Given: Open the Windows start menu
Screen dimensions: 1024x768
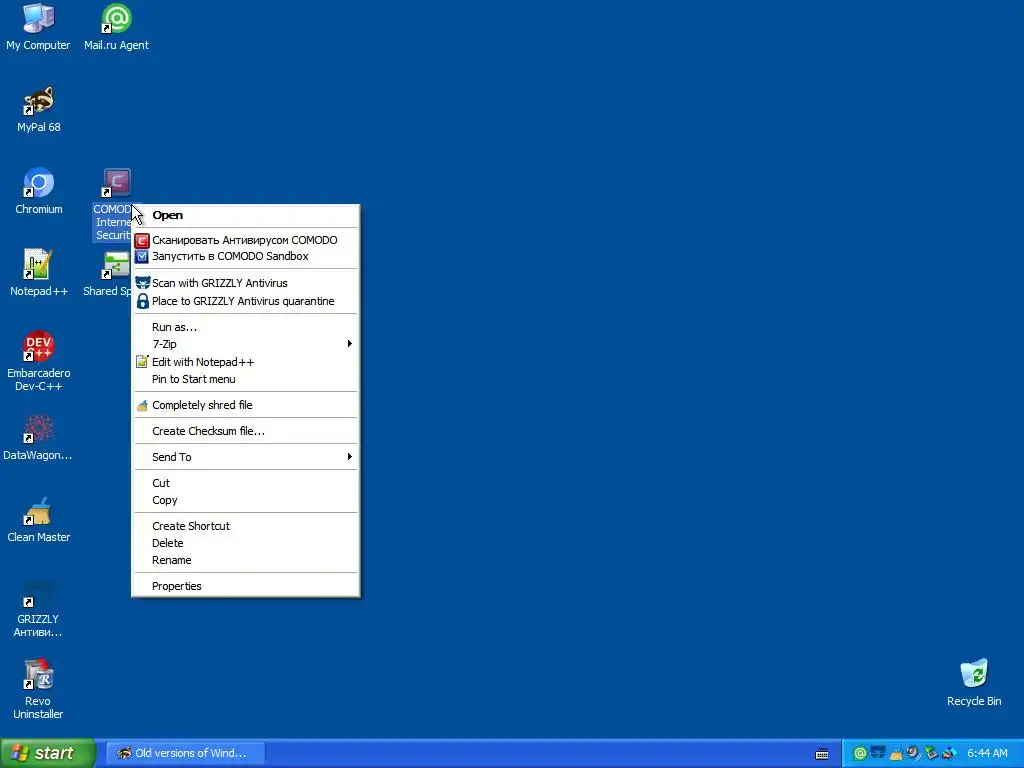Looking at the screenshot, I should click(48, 754).
